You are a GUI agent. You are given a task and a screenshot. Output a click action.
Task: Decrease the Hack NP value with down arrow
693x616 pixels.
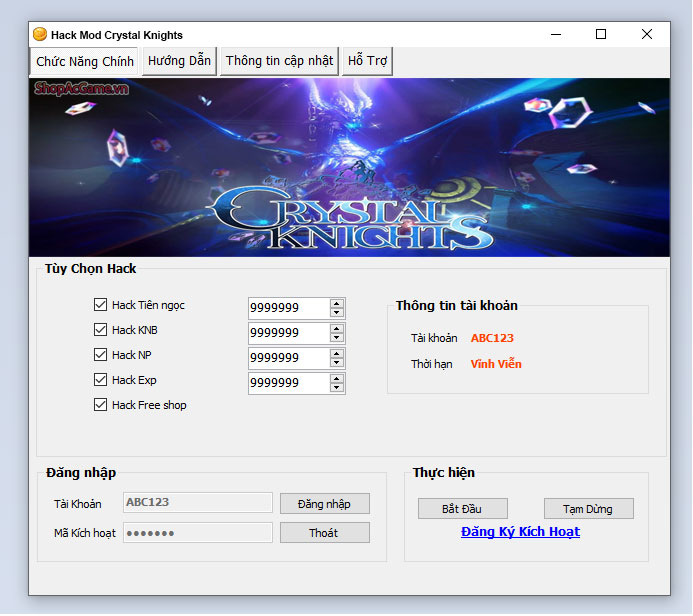pyautogui.click(x=337, y=362)
